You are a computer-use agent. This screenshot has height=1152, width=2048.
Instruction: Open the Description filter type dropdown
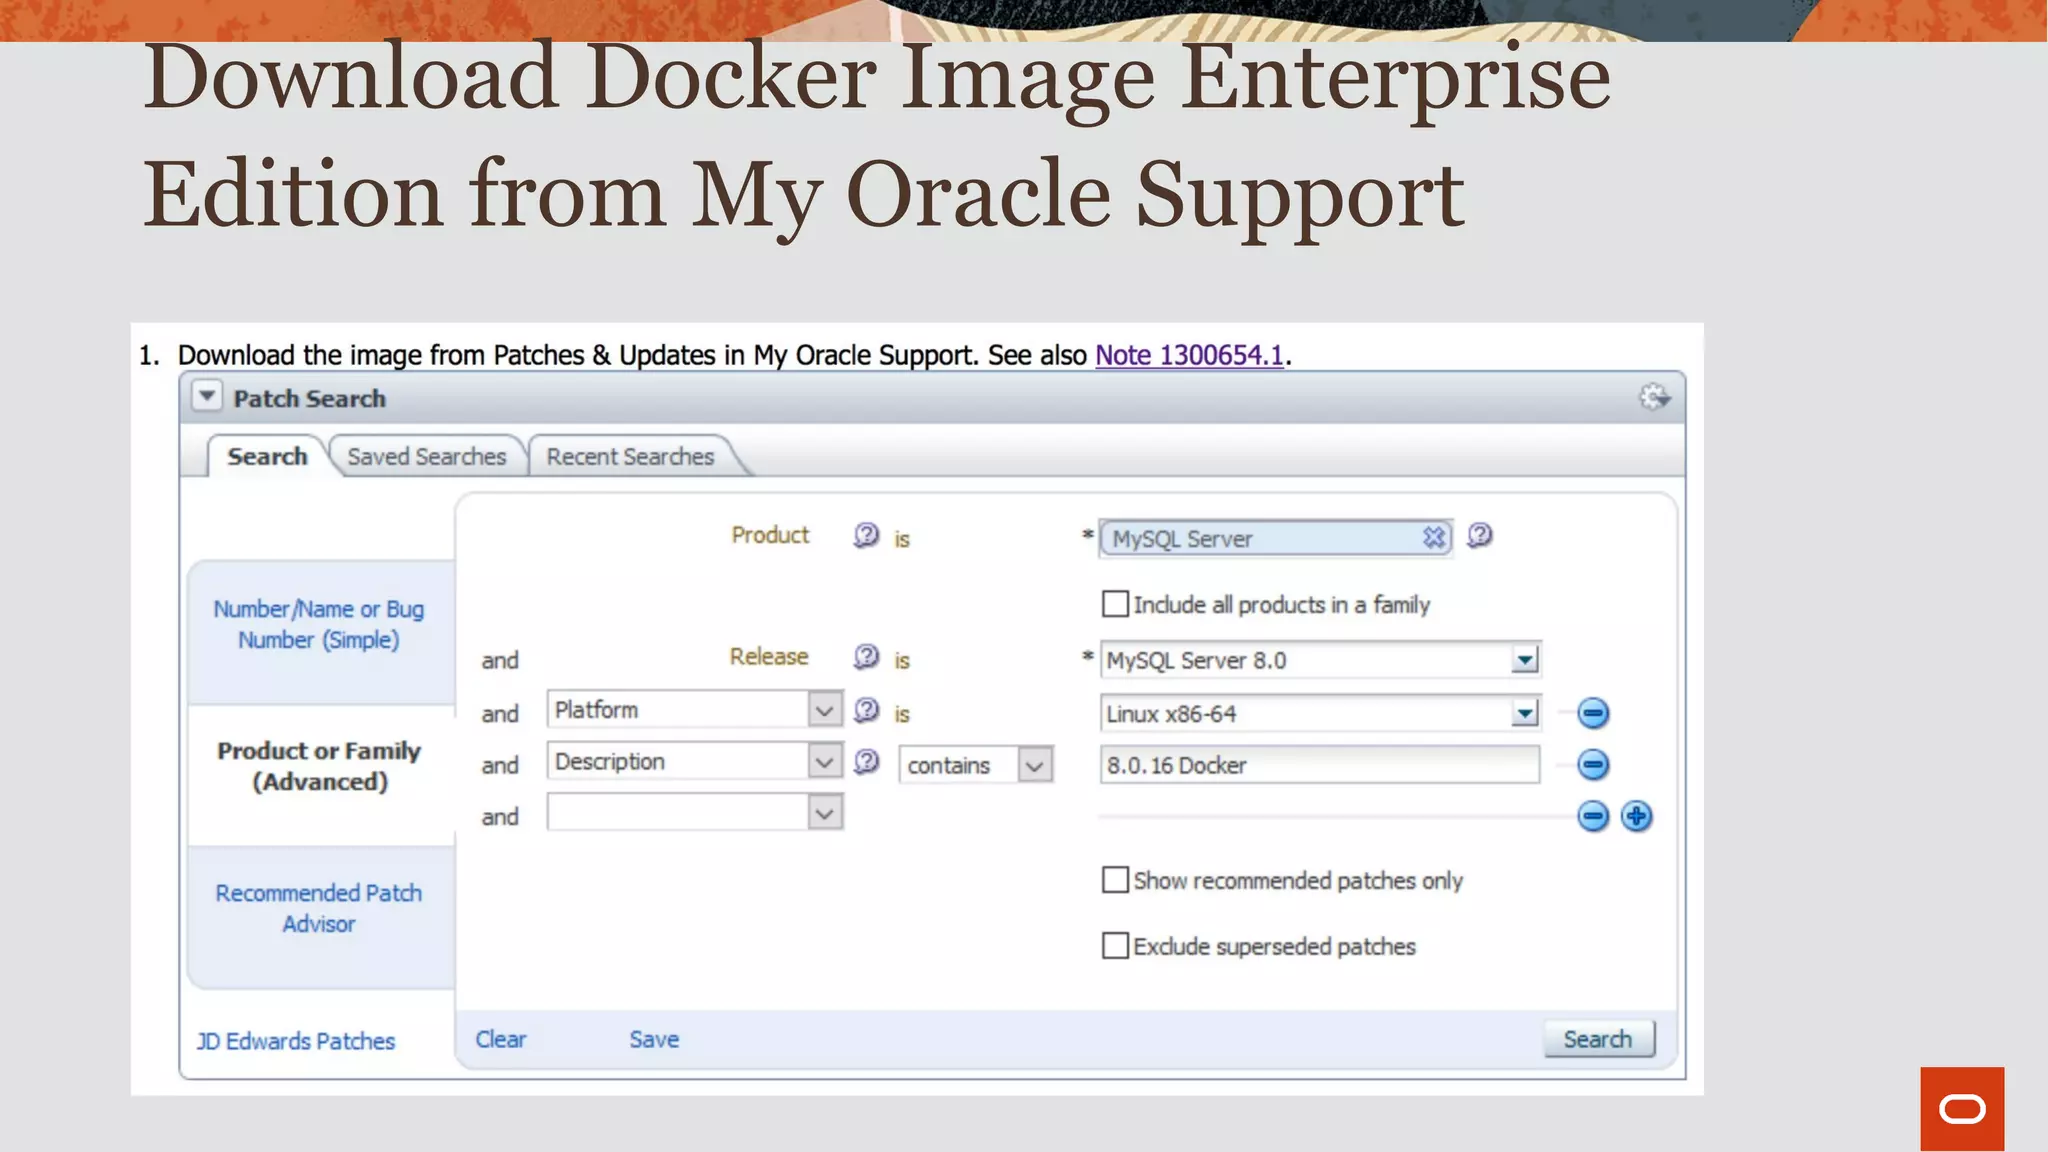tap(824, 762)
